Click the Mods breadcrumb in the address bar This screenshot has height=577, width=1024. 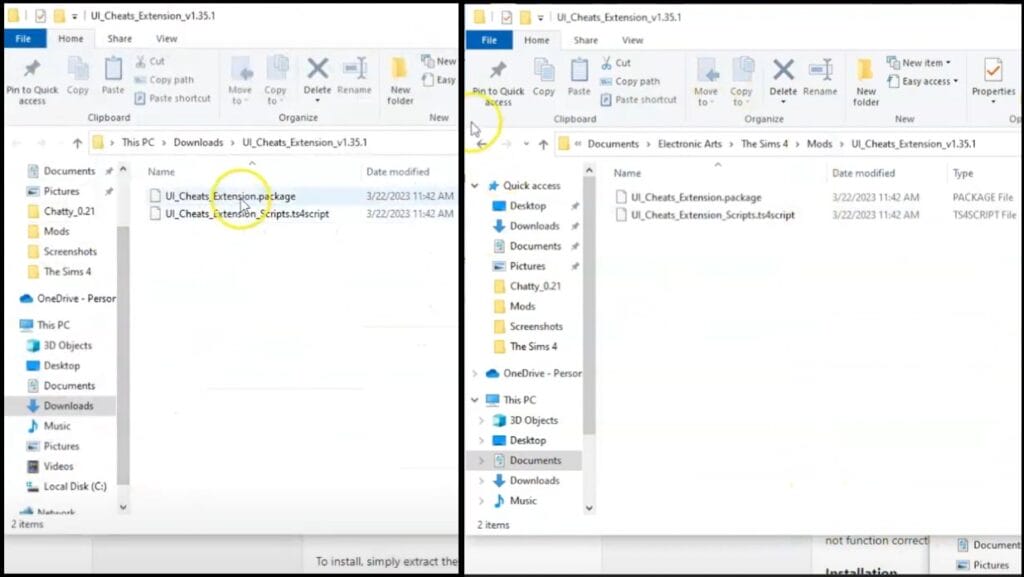tap(820, 143)
